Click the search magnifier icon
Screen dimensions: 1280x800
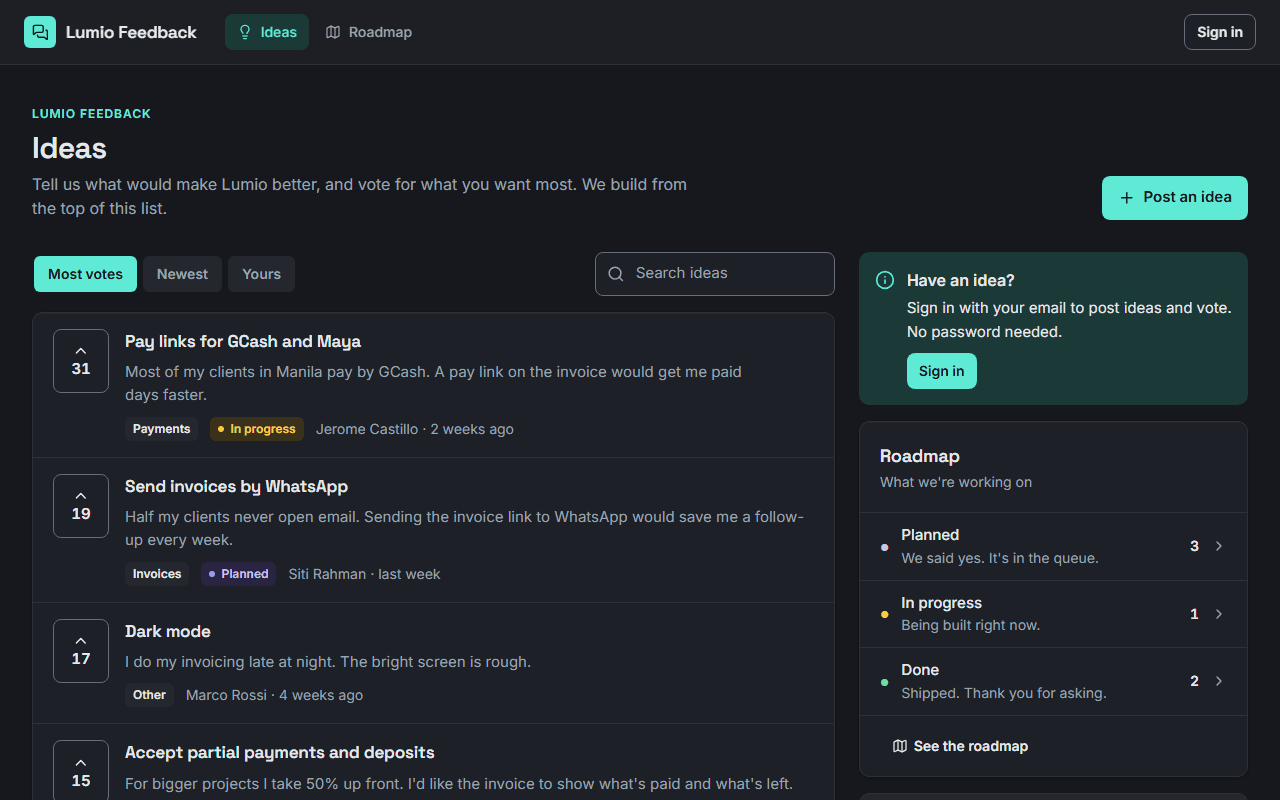616,274
